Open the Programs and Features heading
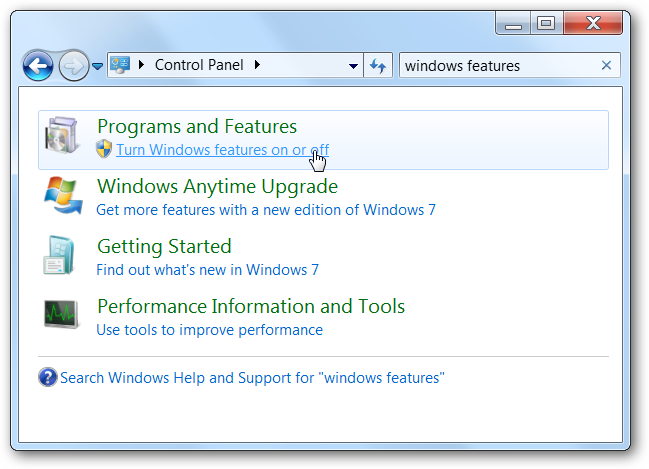This screenshot has height=469, width=649. (x=196, y=127)
